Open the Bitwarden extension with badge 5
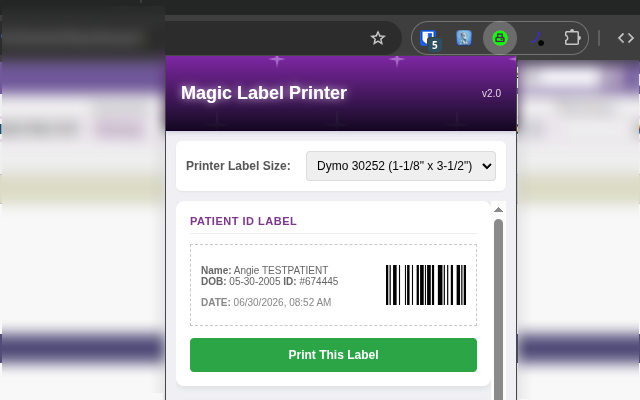Image resolution: width=640 pixels, height=400 pixels. pyautogui.click(x=429, y=39)
